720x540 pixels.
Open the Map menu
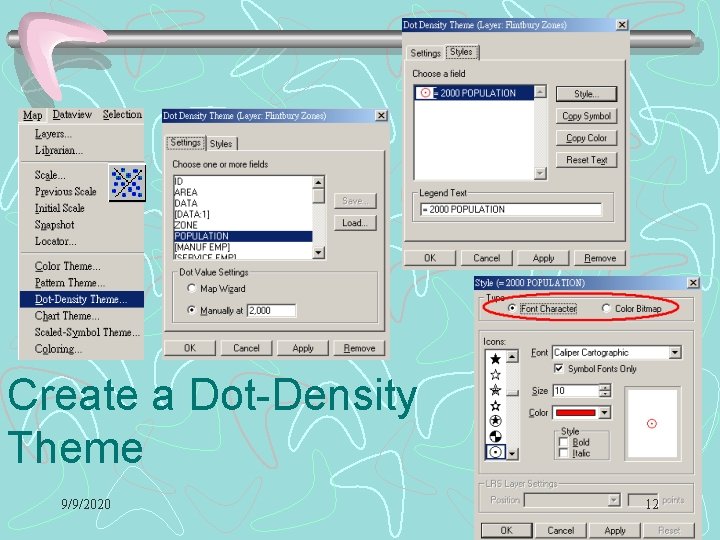coord(33,115)
